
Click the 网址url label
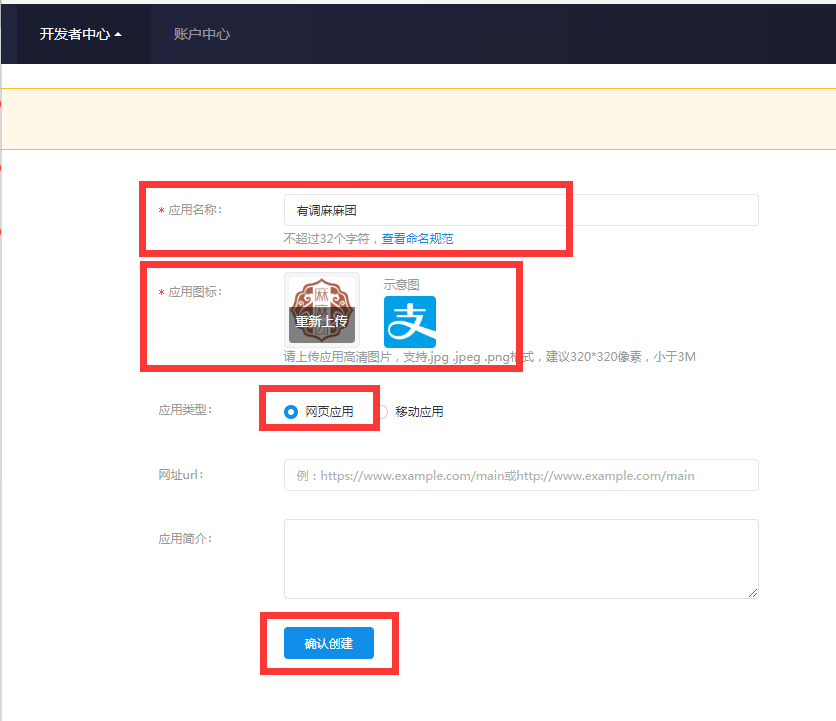[x=181, y=475]
